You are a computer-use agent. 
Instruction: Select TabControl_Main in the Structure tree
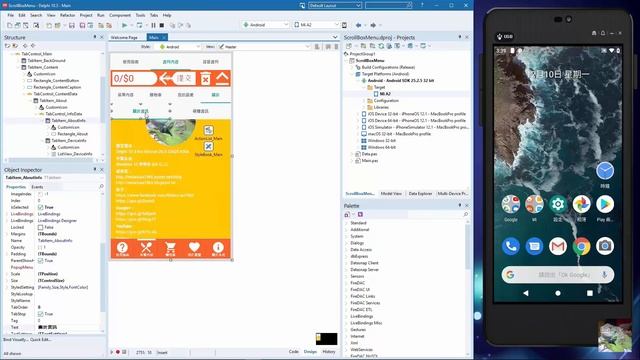[37, 54]
